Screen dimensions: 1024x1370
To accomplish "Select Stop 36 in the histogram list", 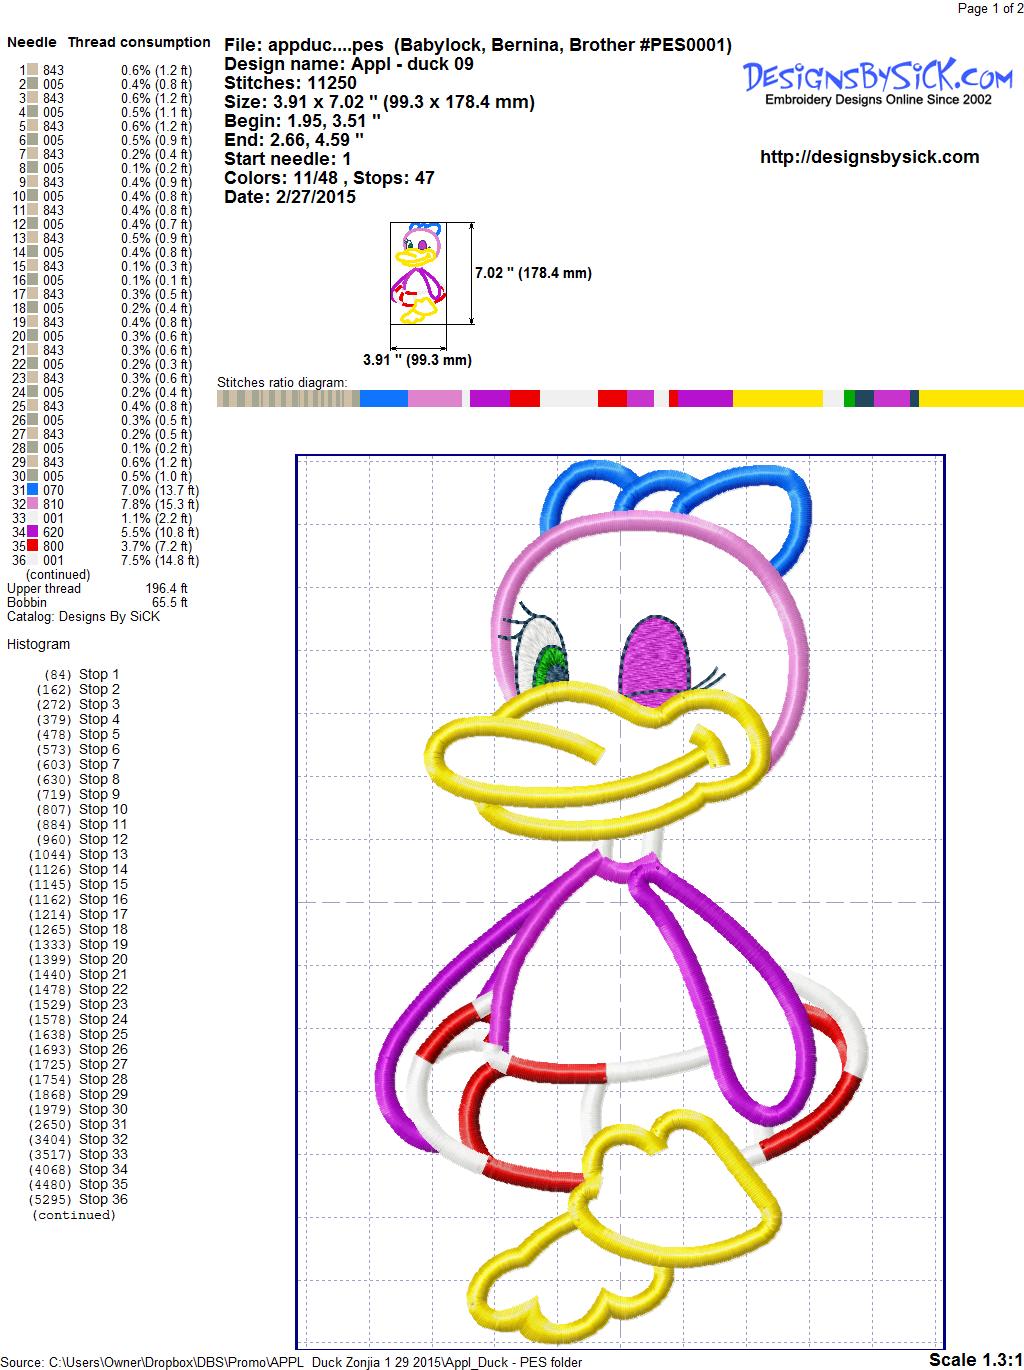I will (103, 1199).
